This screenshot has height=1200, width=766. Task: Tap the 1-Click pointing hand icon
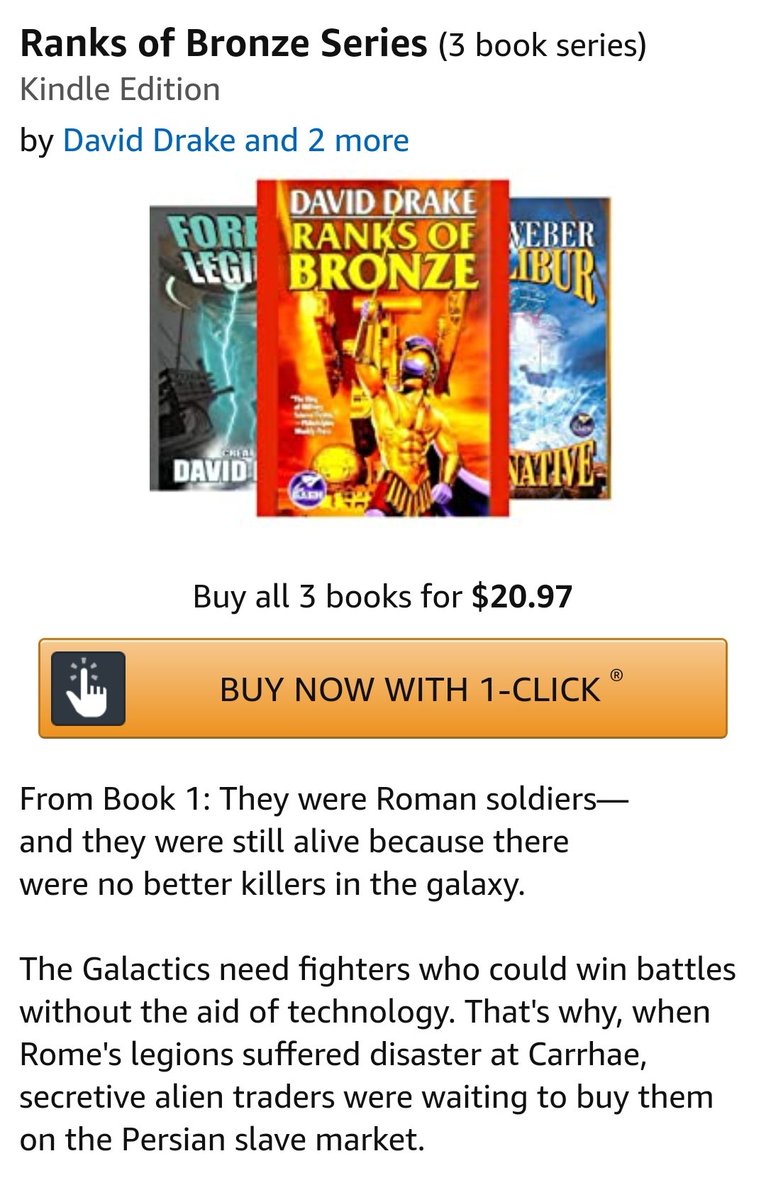pyautogui.click(x=88, y=688)
